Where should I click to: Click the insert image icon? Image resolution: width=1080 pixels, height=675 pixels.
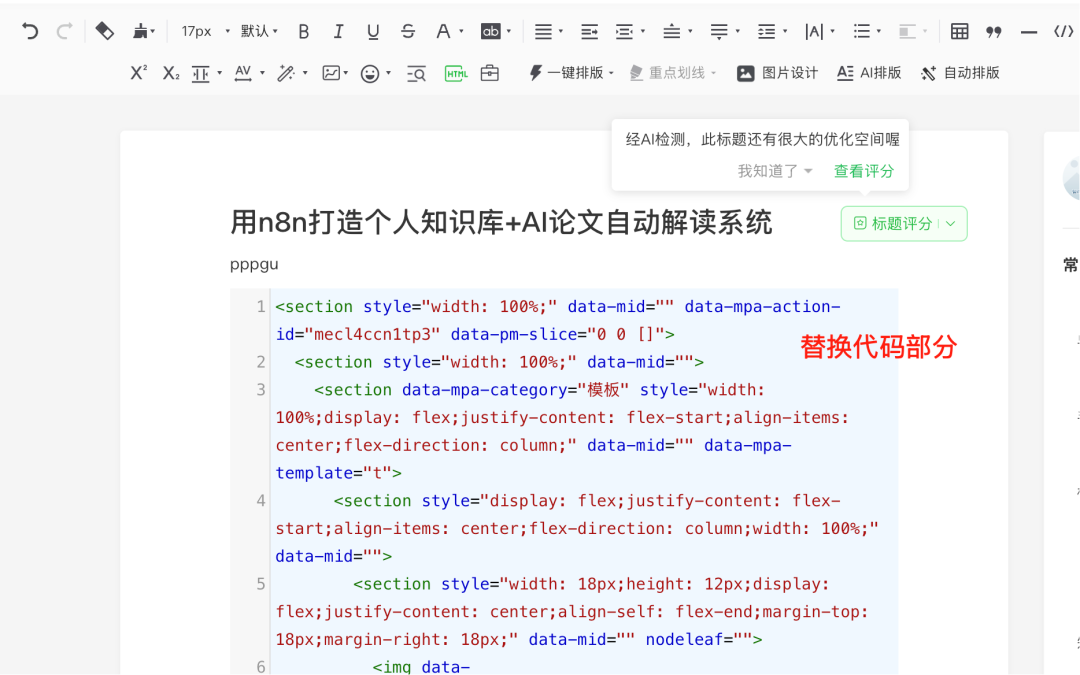[331, 72]
